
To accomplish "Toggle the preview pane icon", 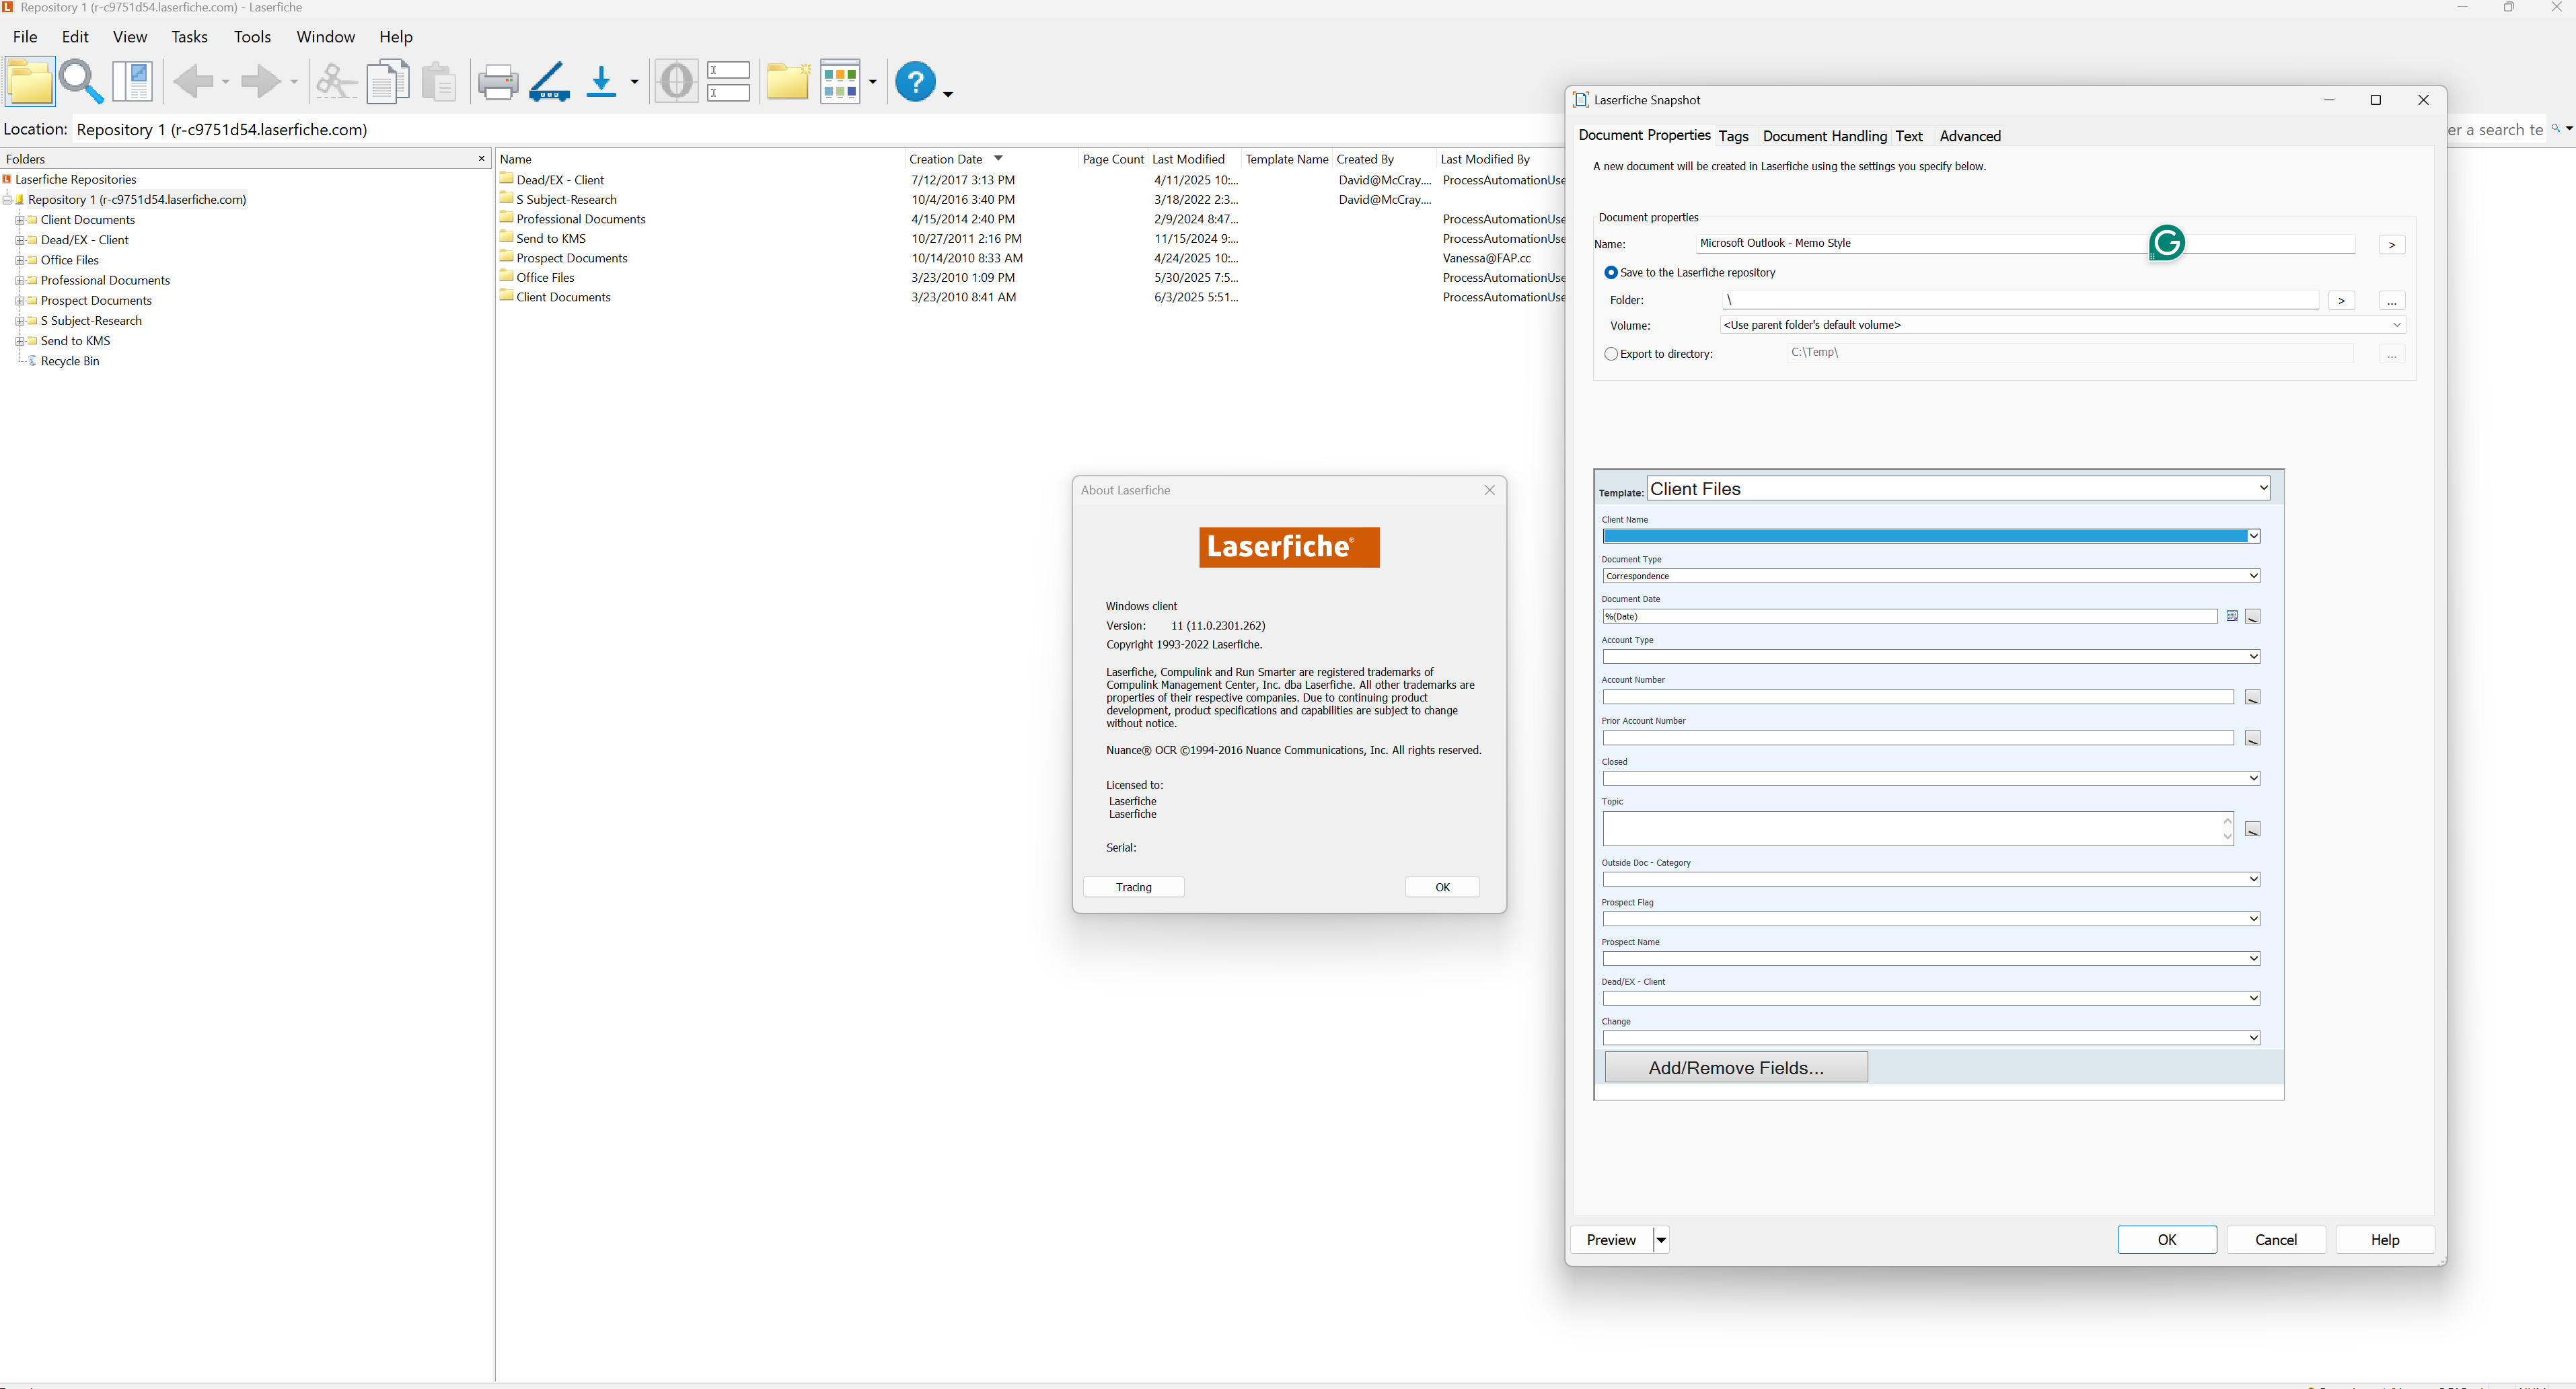I will pos(132,81).
